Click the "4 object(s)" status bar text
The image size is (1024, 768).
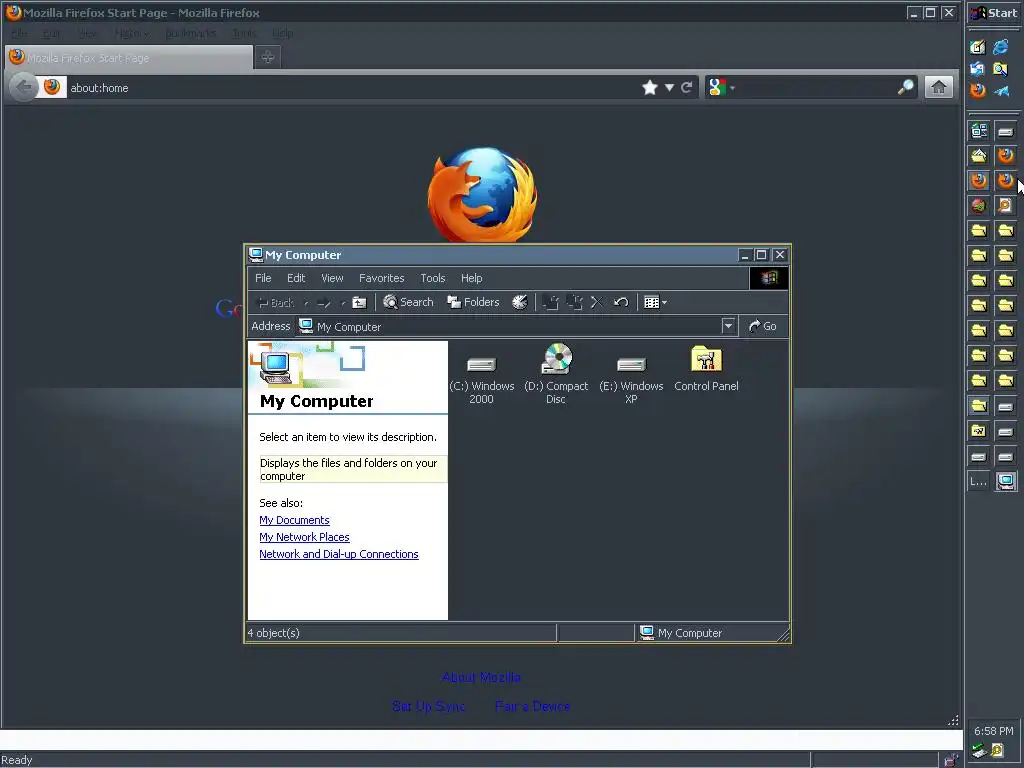point(274,633)
